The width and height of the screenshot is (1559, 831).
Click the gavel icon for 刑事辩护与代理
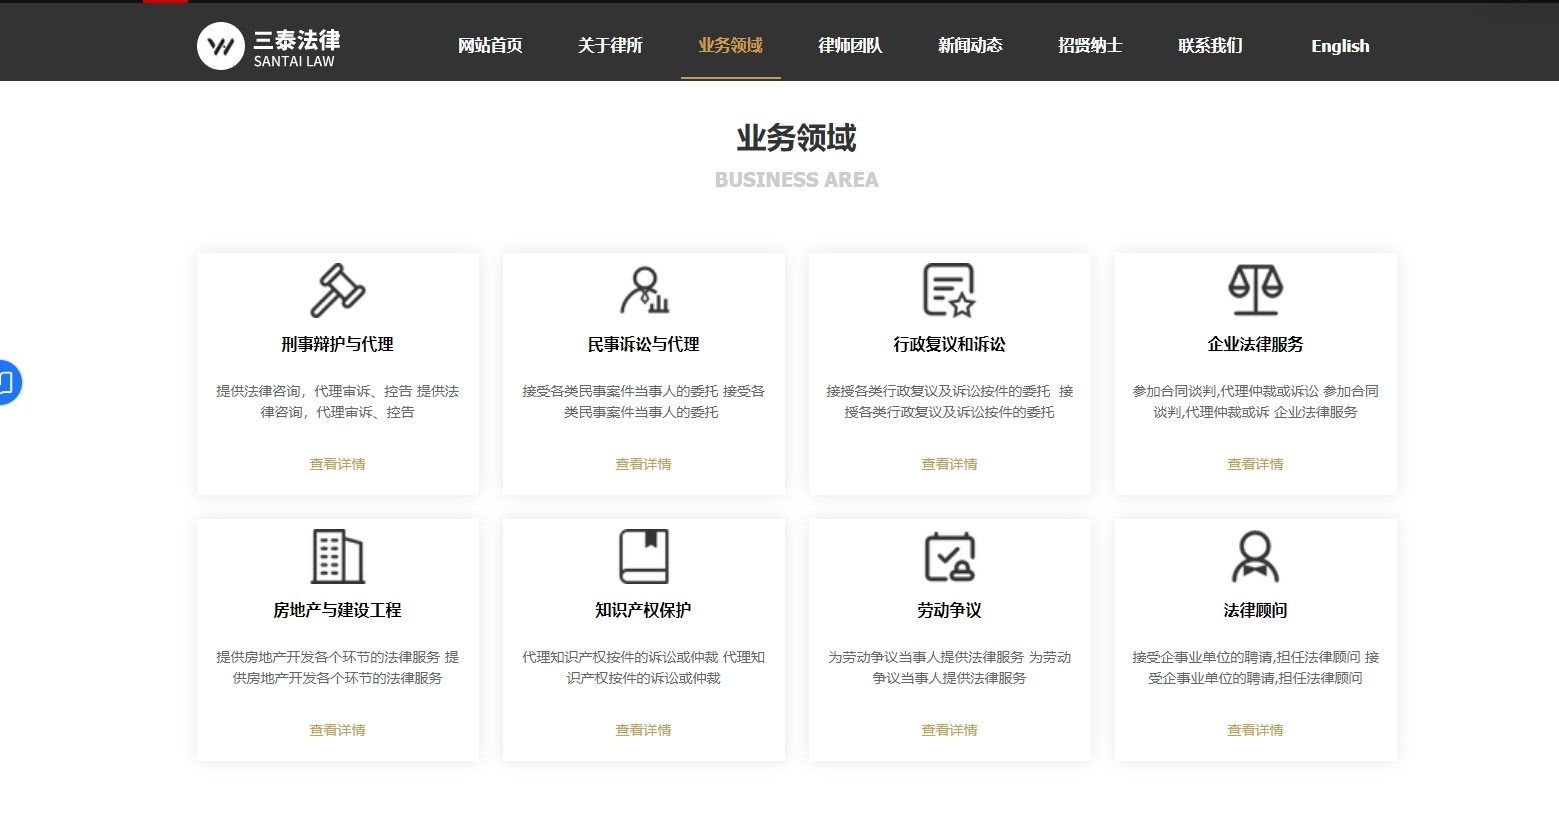(x=338, y=290)
